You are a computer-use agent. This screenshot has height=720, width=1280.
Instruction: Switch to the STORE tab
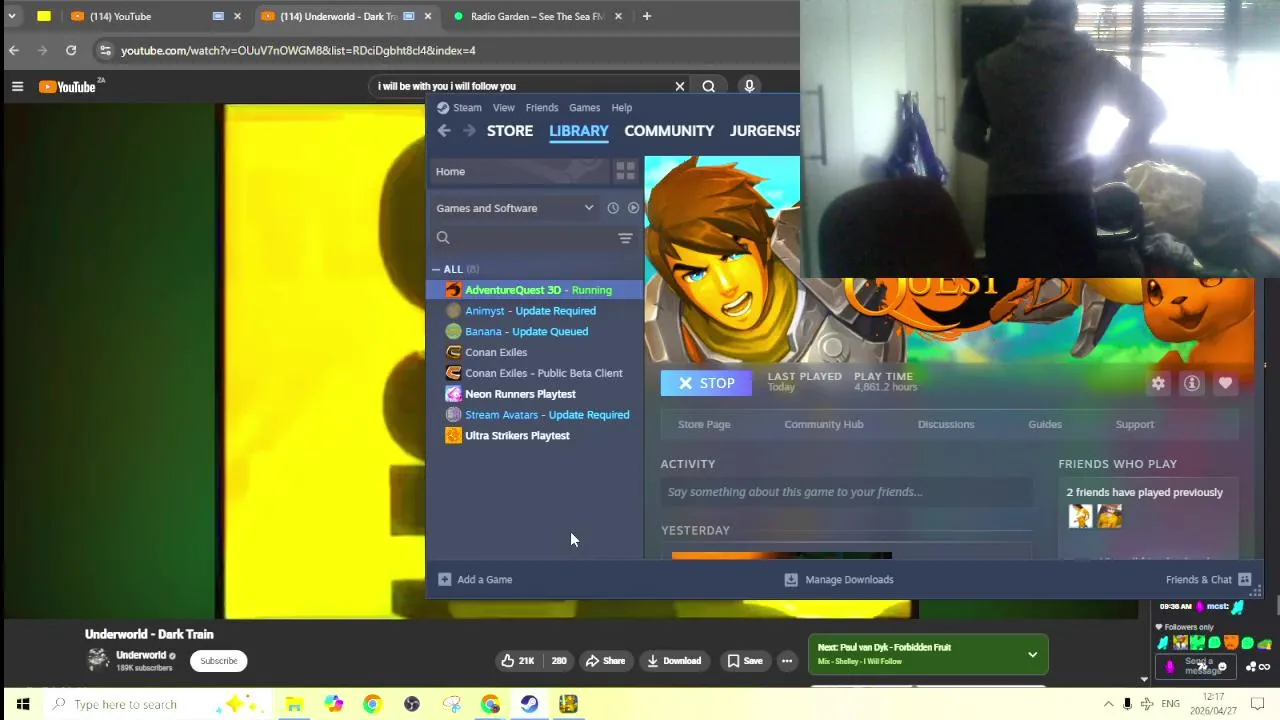tap(510, 130)
